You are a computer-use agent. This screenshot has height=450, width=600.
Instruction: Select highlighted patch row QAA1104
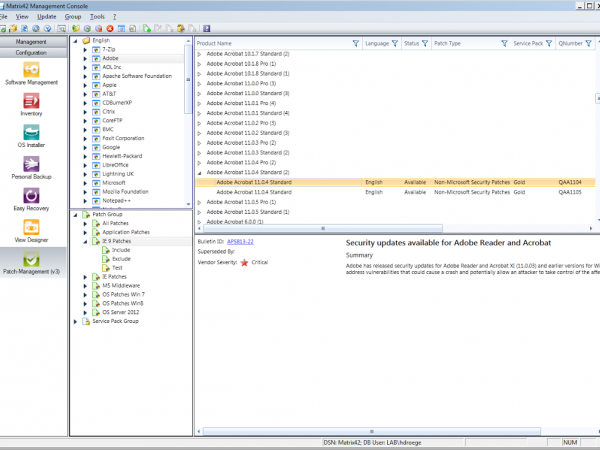pyautogui.click(x=395, y=182)
